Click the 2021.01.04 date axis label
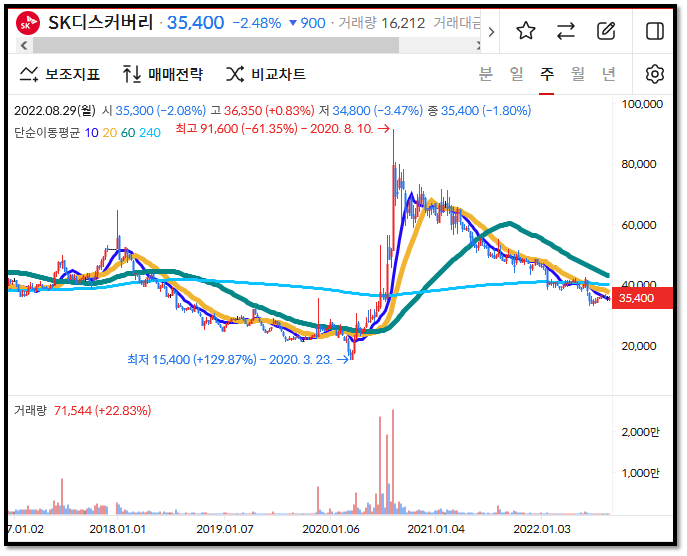The image size is (687, 556). [x=436, y=529]
